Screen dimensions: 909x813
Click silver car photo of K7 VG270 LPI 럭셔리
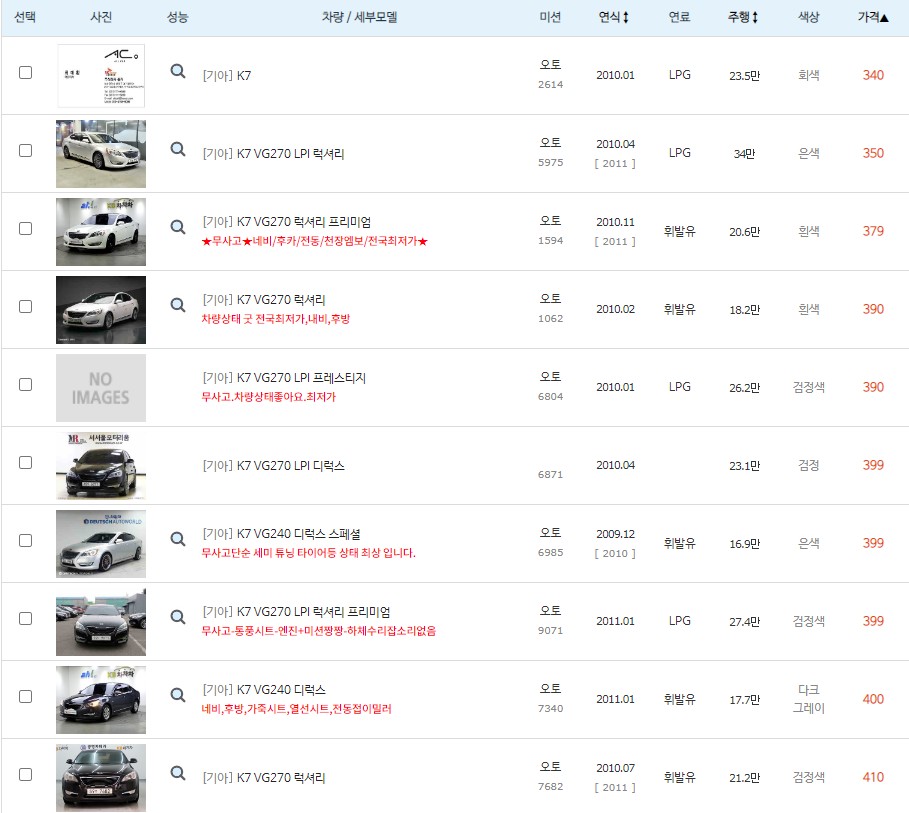tap(101, 154)
